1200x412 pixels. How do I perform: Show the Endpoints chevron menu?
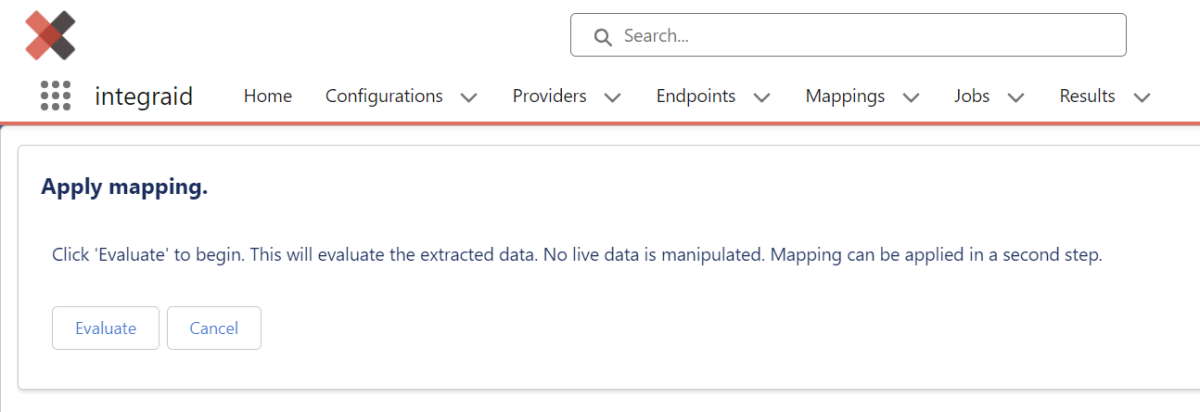coord(762,98)
